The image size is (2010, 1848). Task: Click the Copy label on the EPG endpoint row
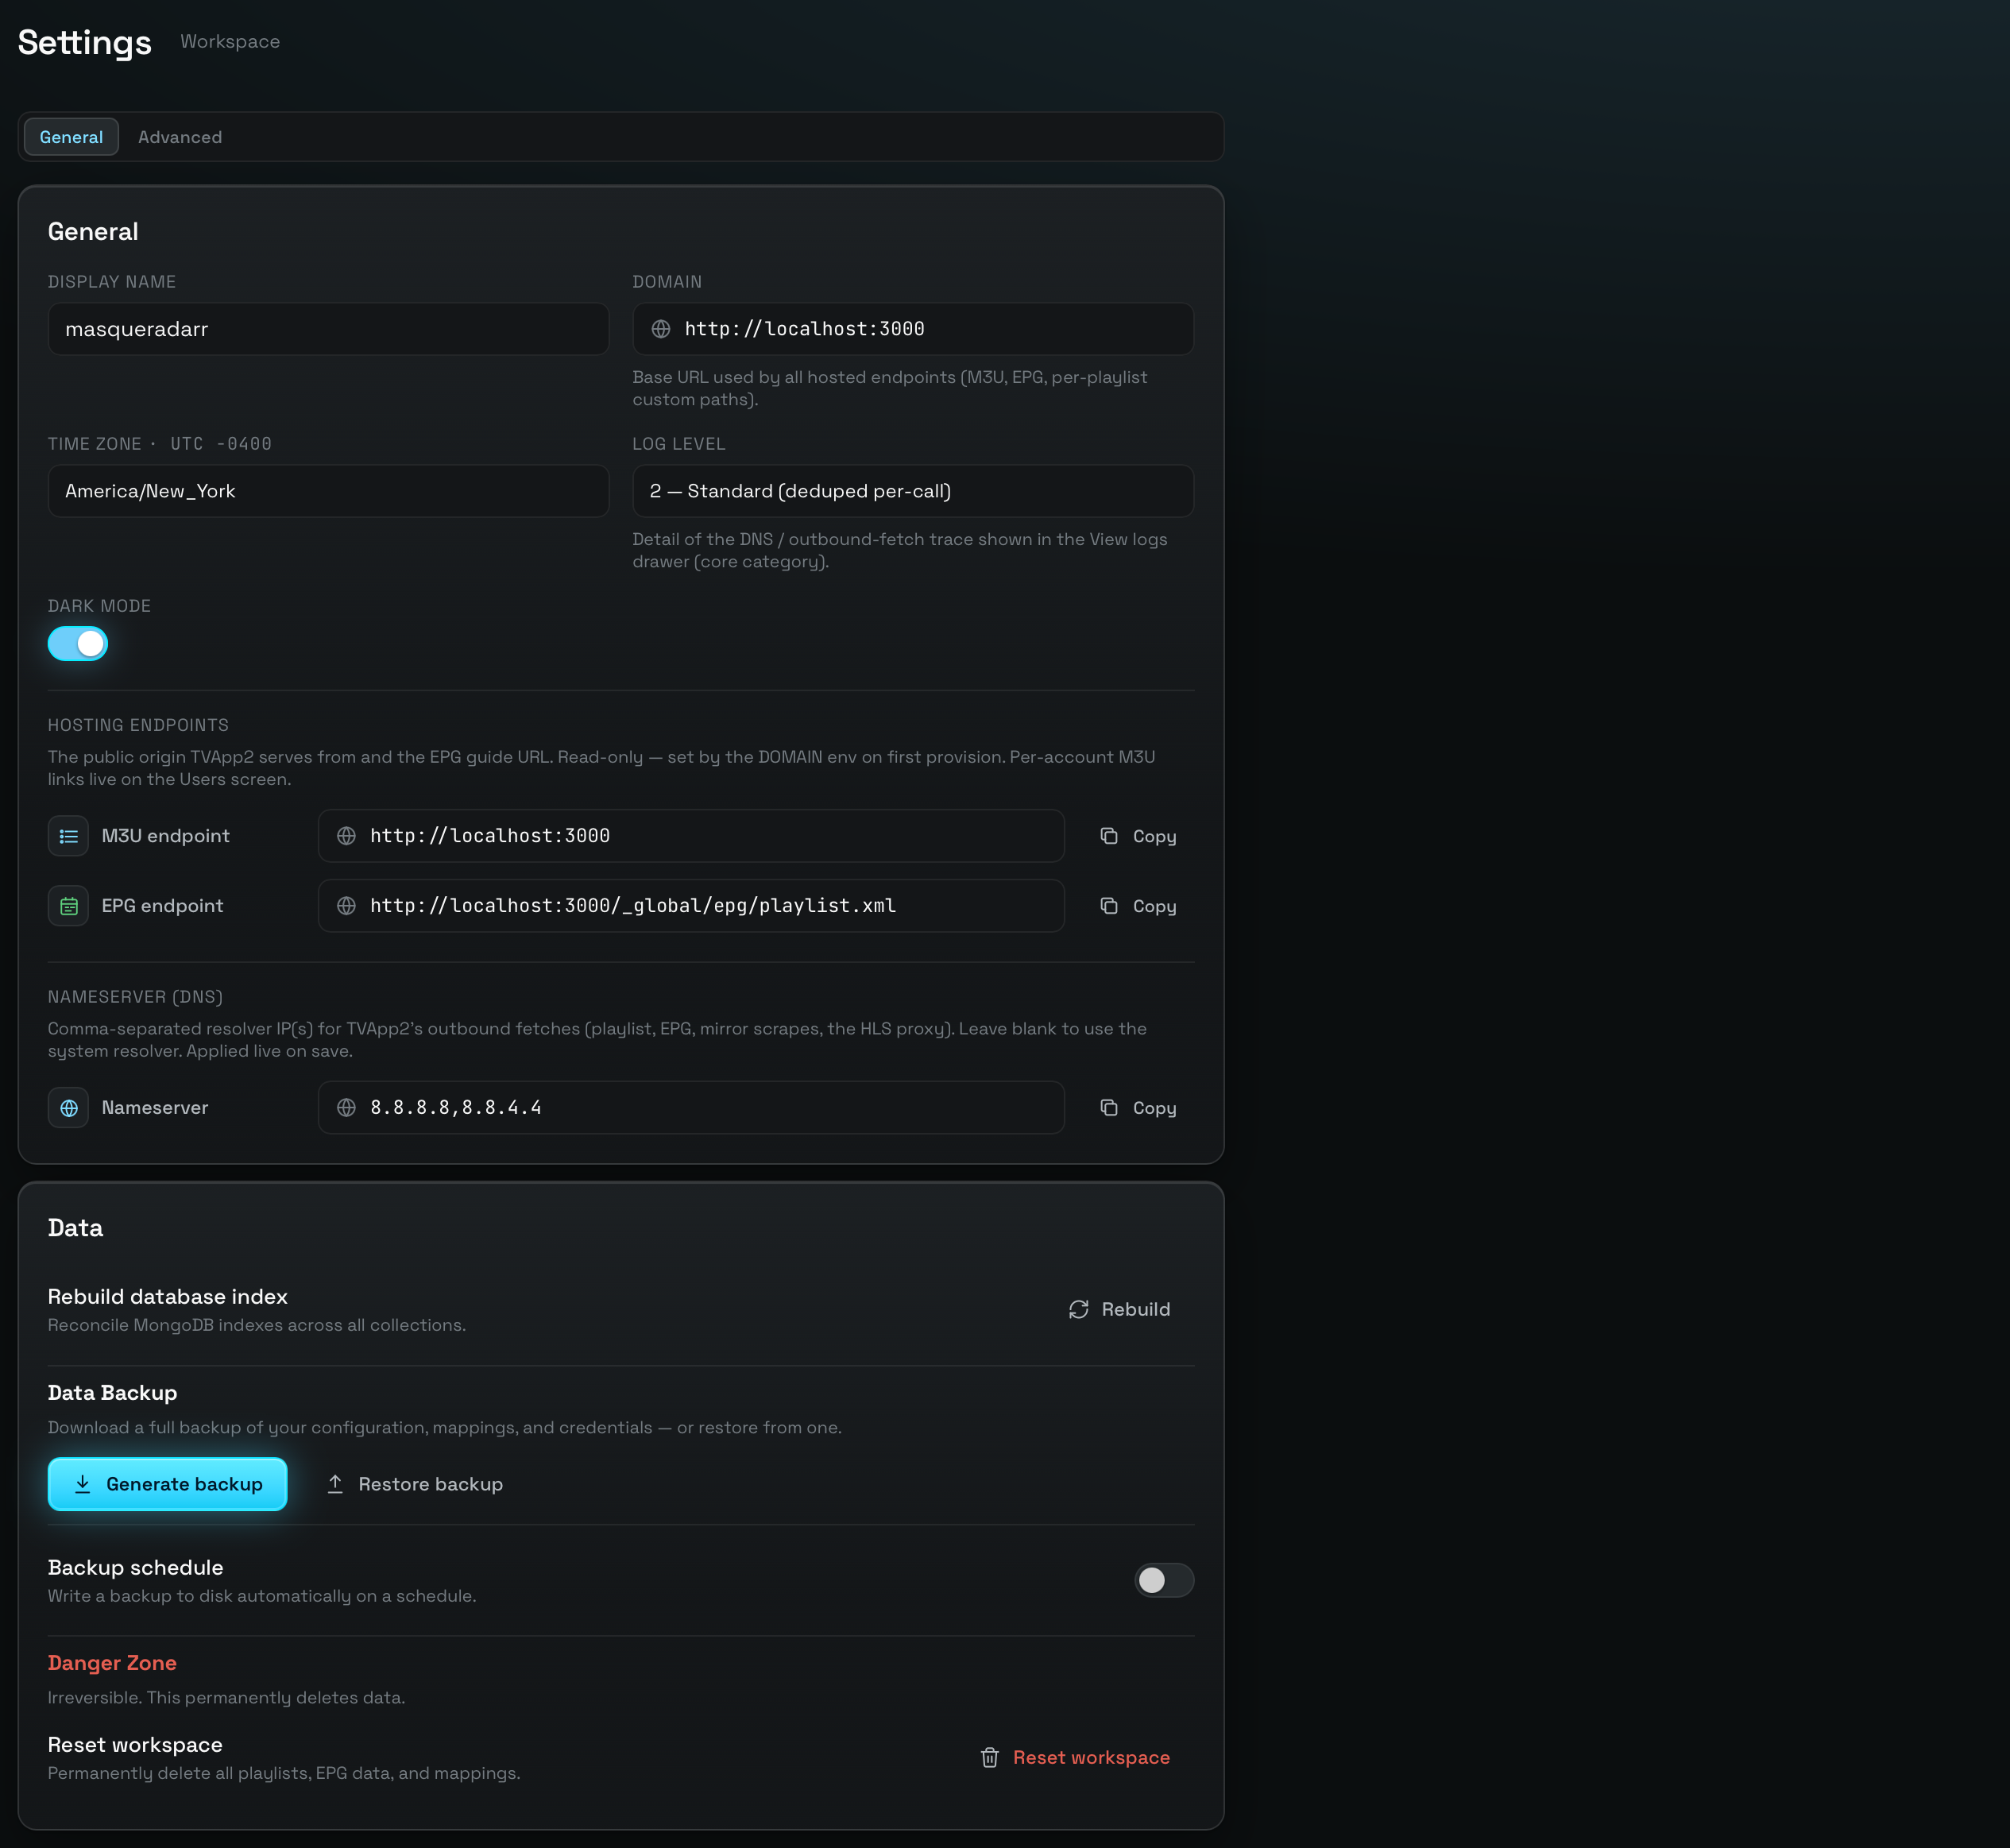click(x=1154, y=907)
